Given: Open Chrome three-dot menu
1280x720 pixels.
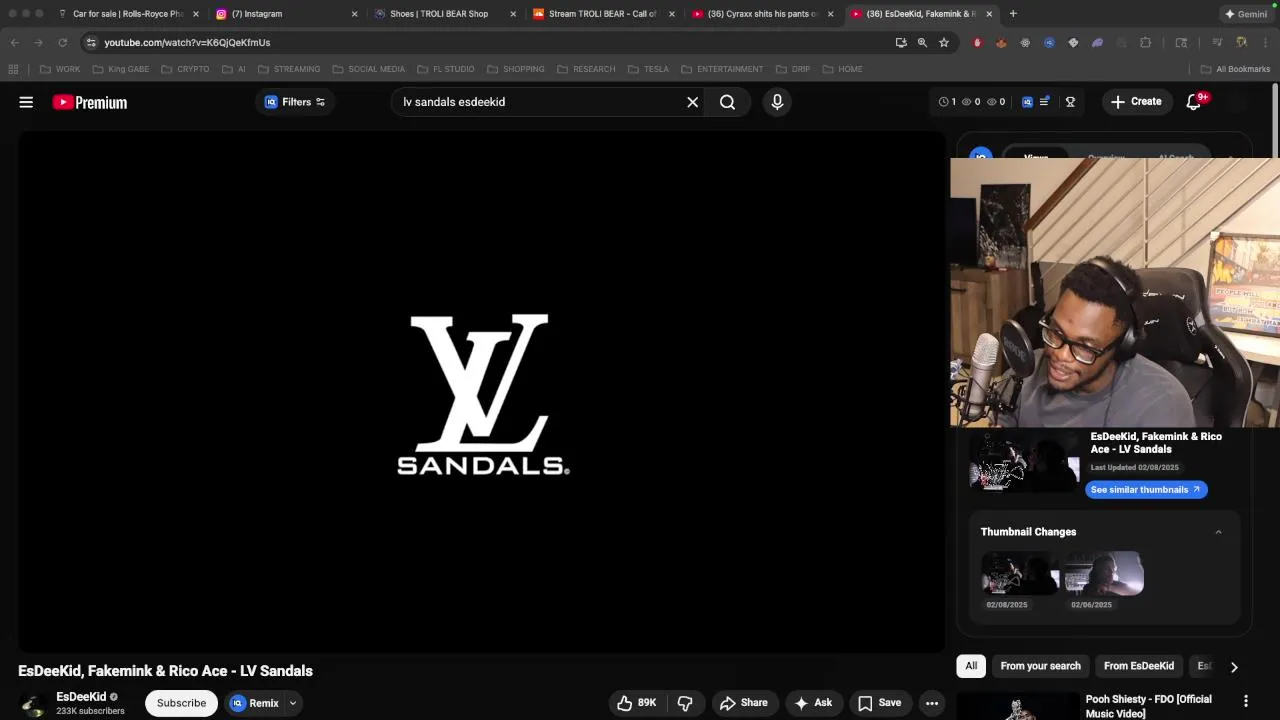Looking at the screenshot, I should tap(1266, 43).
